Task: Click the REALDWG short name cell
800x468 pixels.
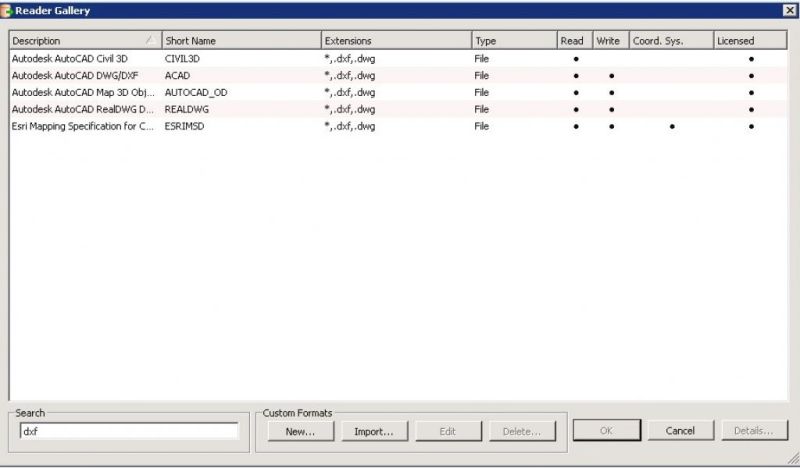Action: tap(187, 109)
